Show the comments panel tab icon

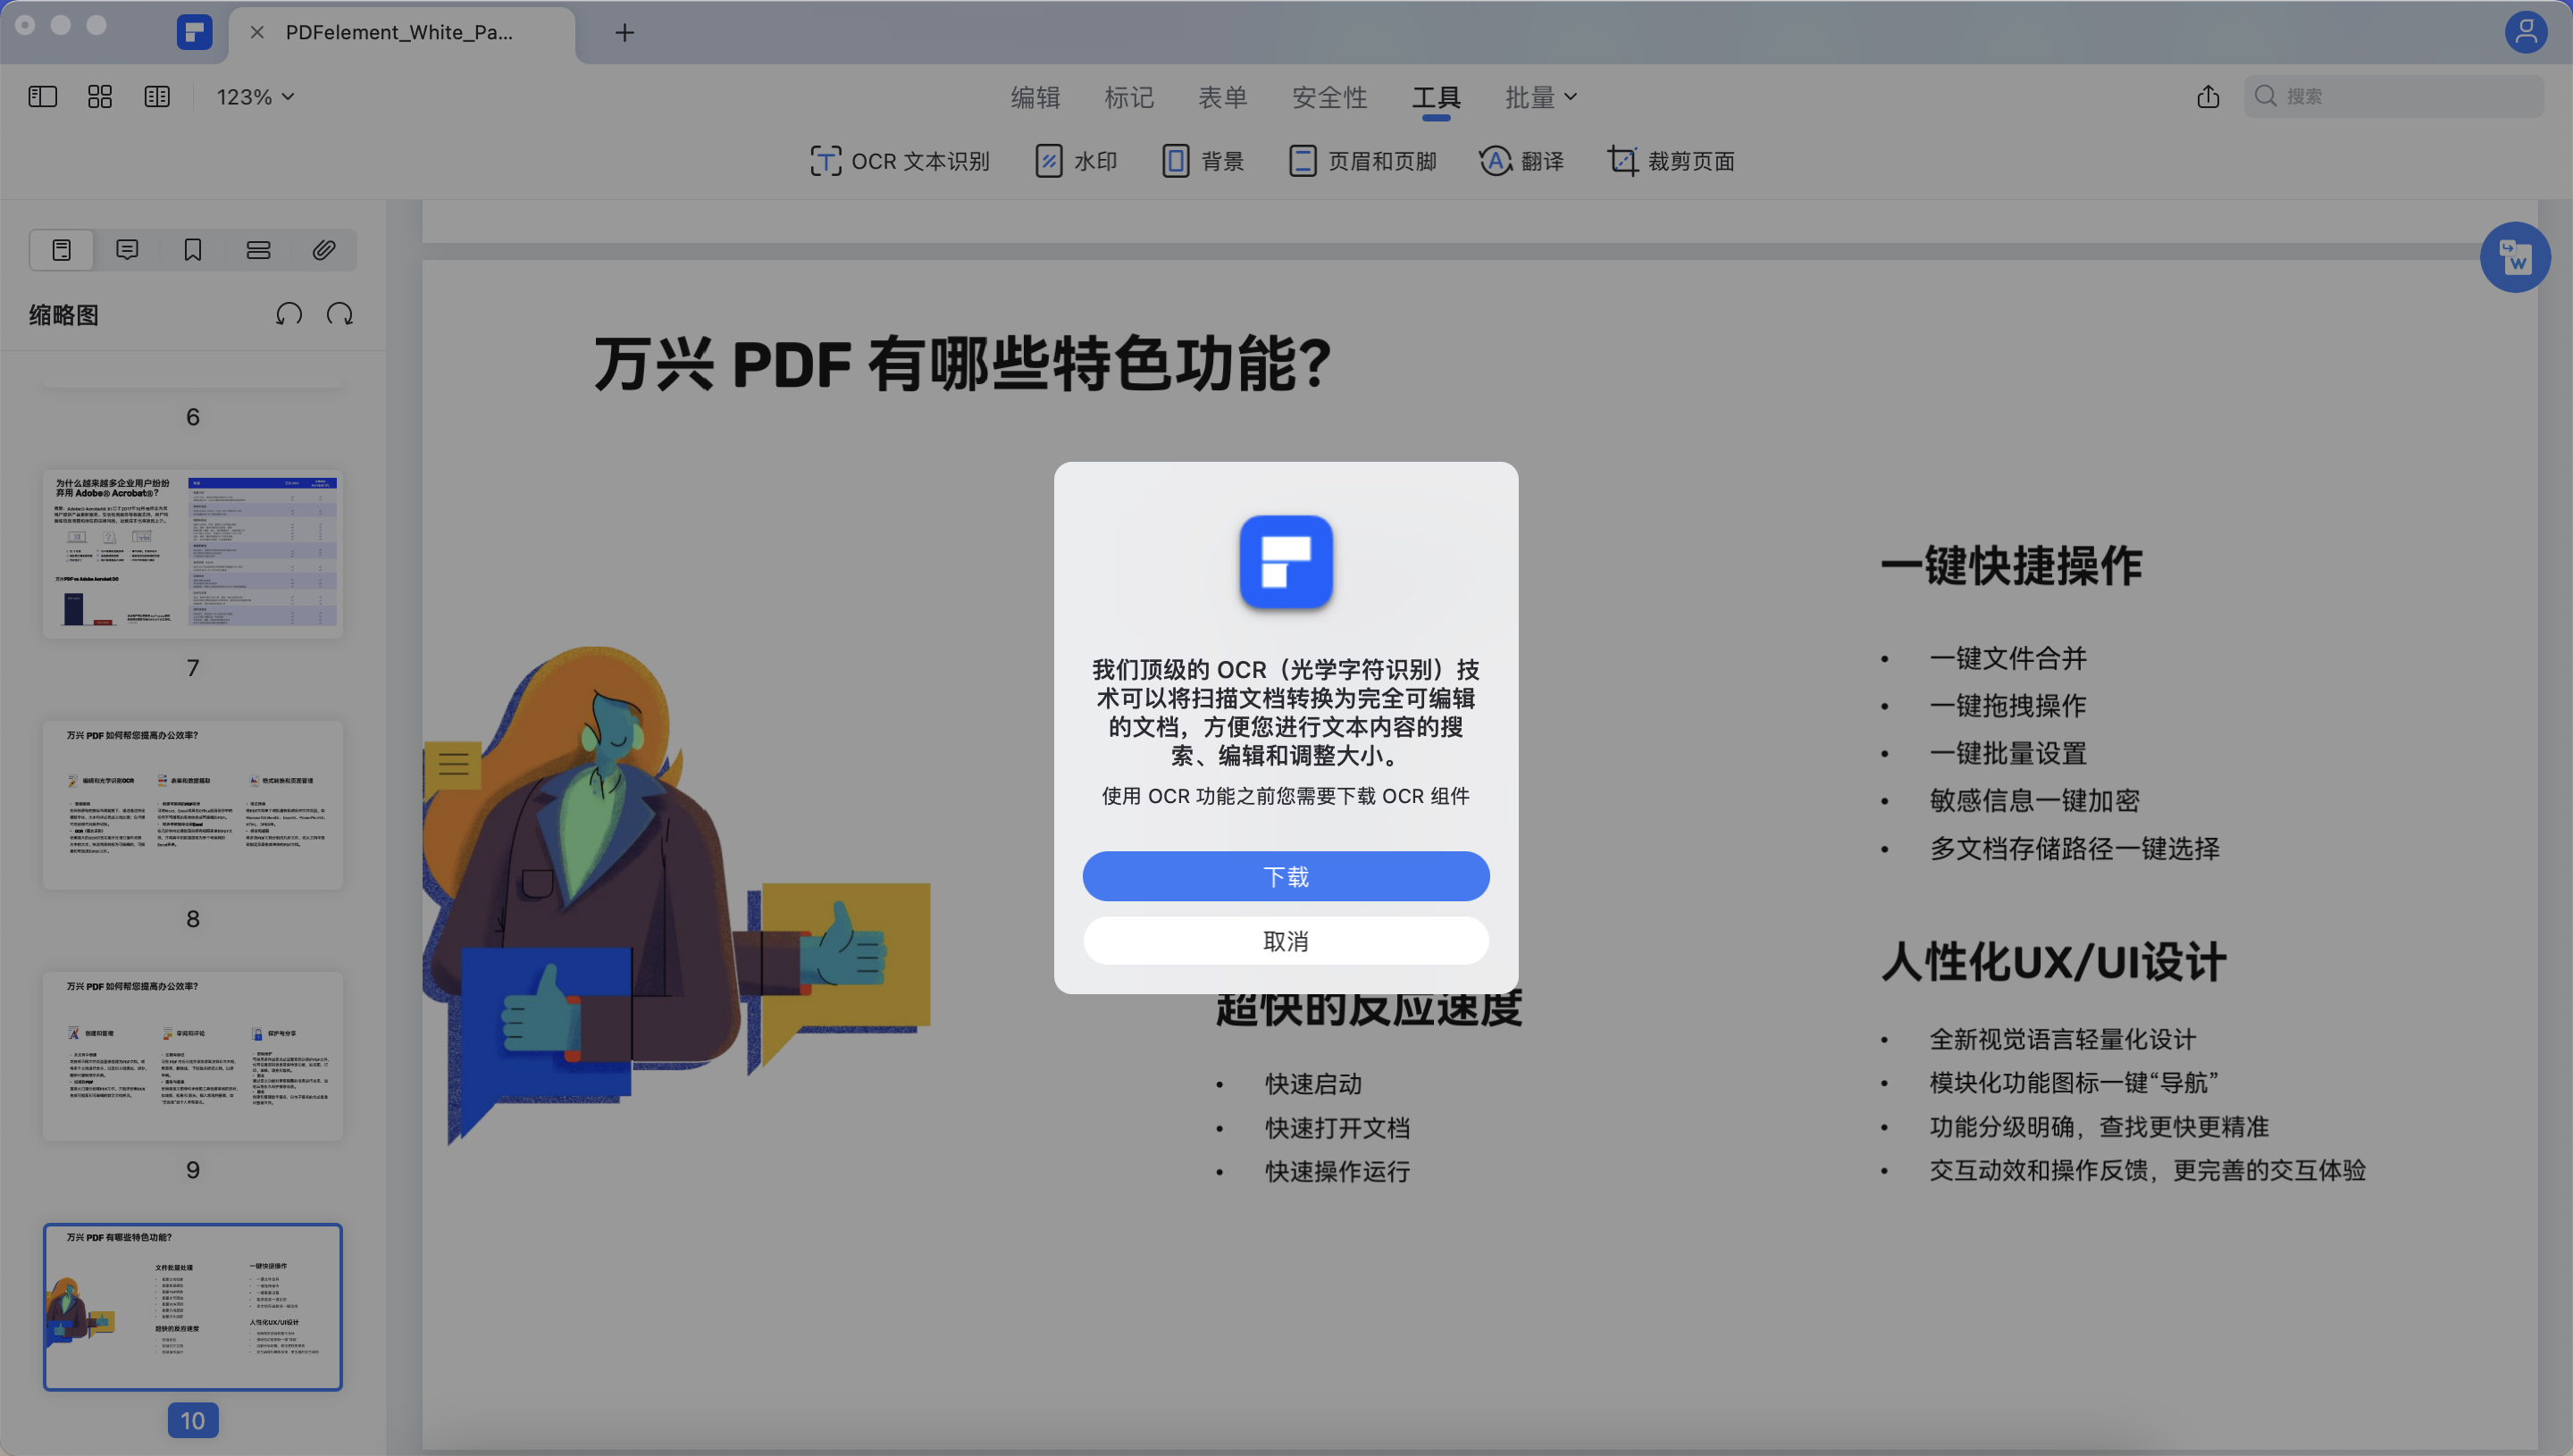pos(127,250)
